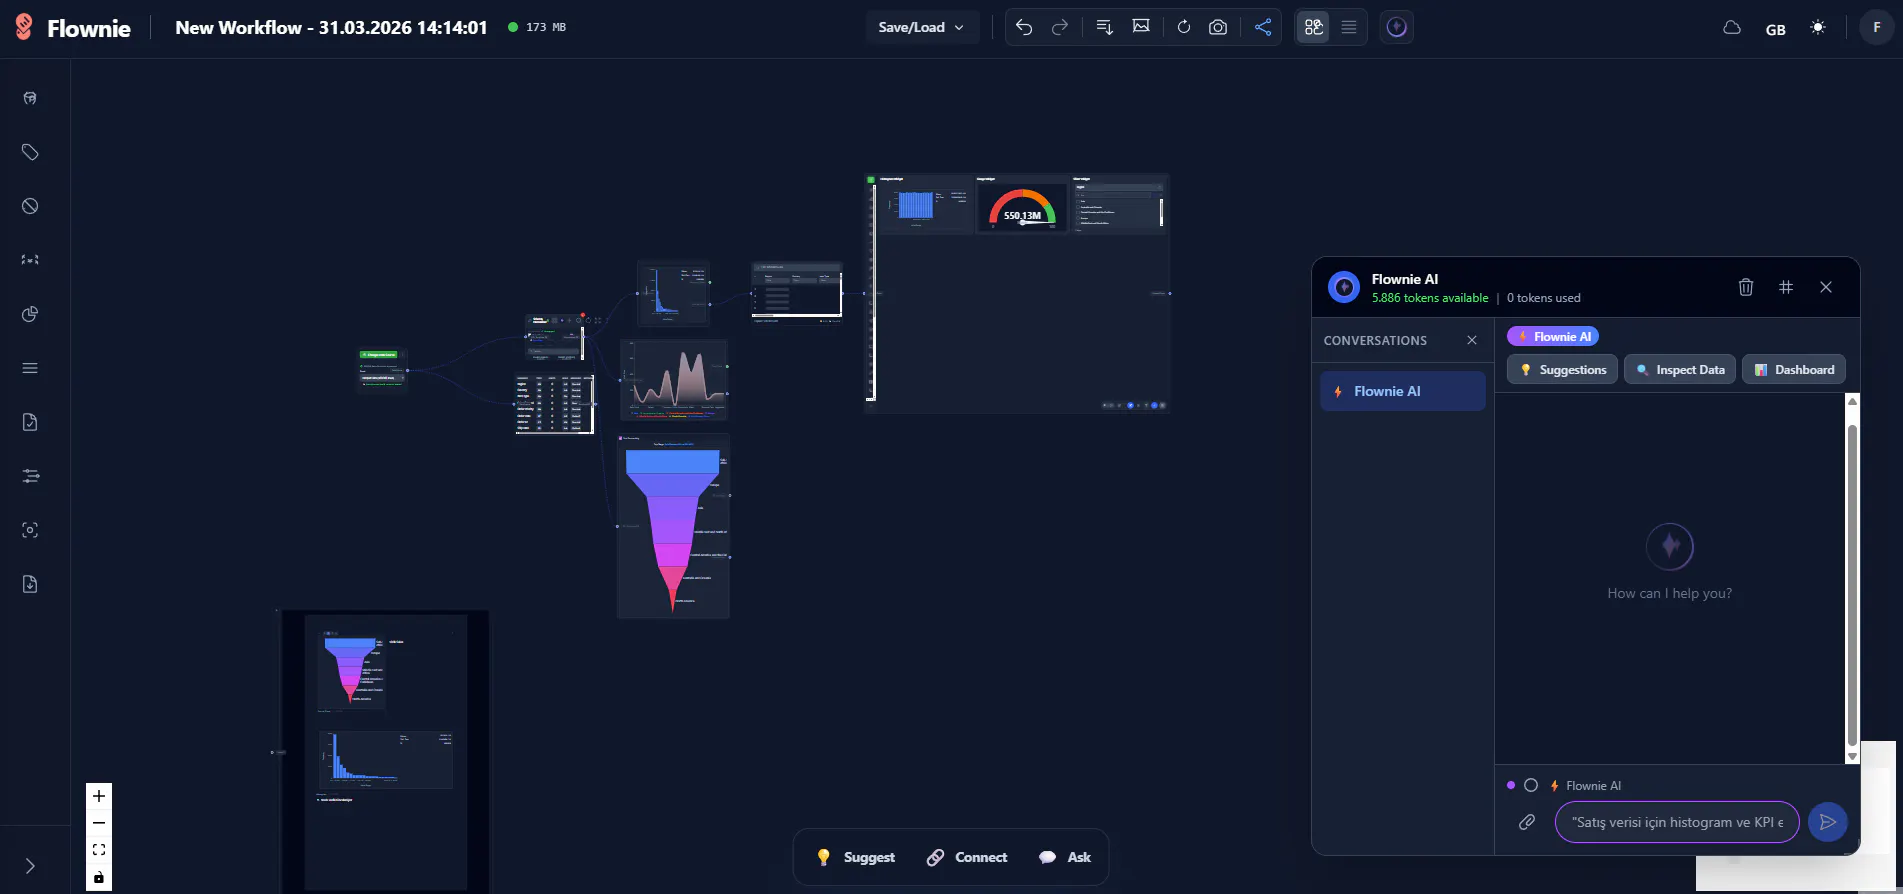Click the chat scrollbar down arrow
This screenshot has width=1903, height=894.
[x=1852, y=757]
